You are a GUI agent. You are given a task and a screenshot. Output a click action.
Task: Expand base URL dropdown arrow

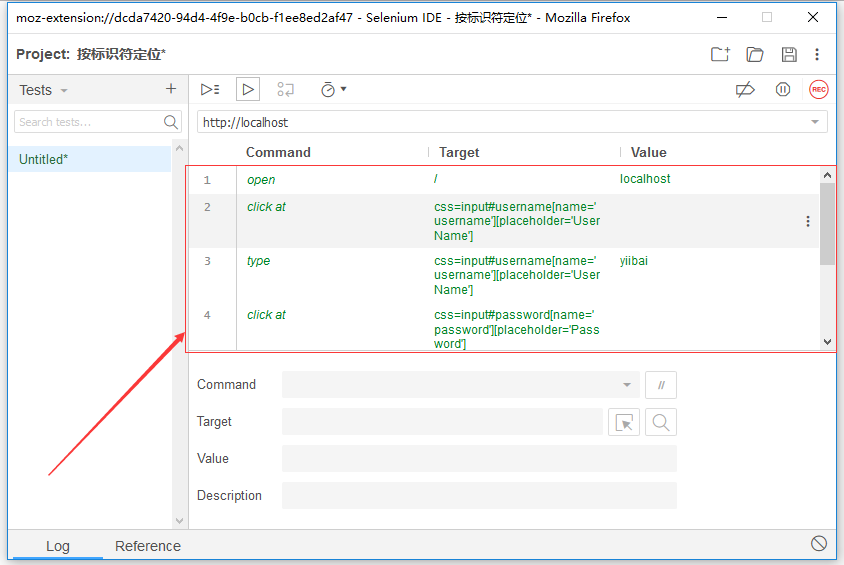click(x=815, y=122)
